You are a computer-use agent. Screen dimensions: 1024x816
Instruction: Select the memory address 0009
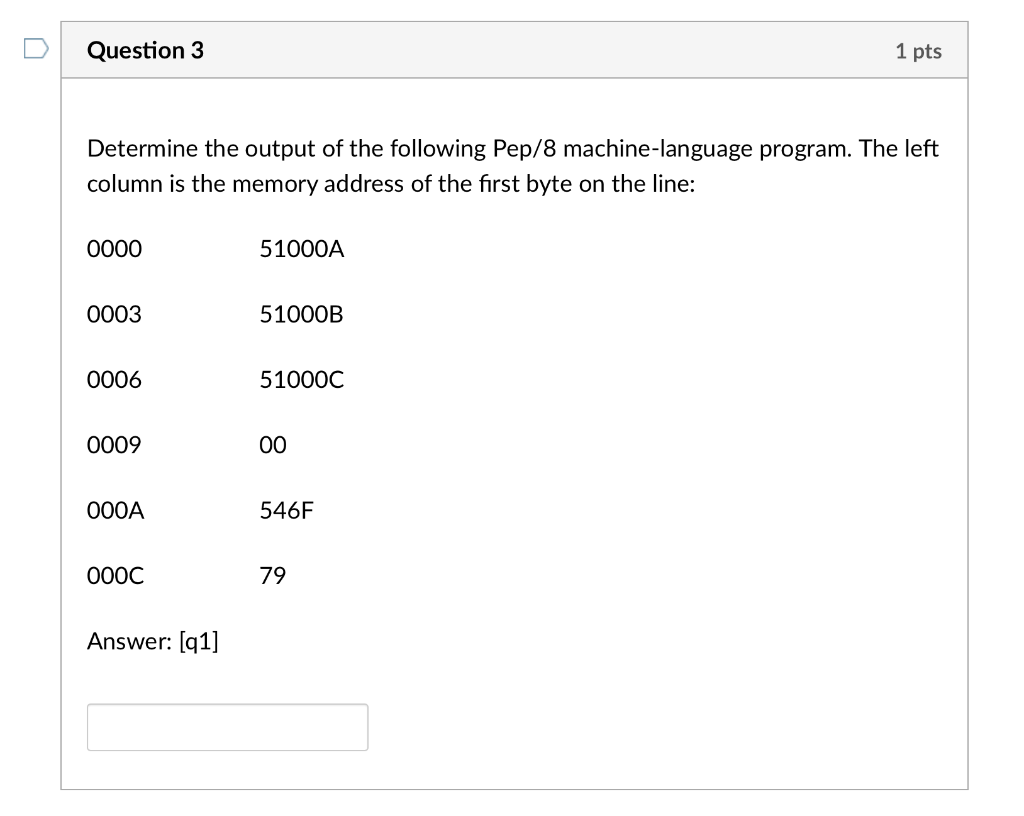[114, 445]
